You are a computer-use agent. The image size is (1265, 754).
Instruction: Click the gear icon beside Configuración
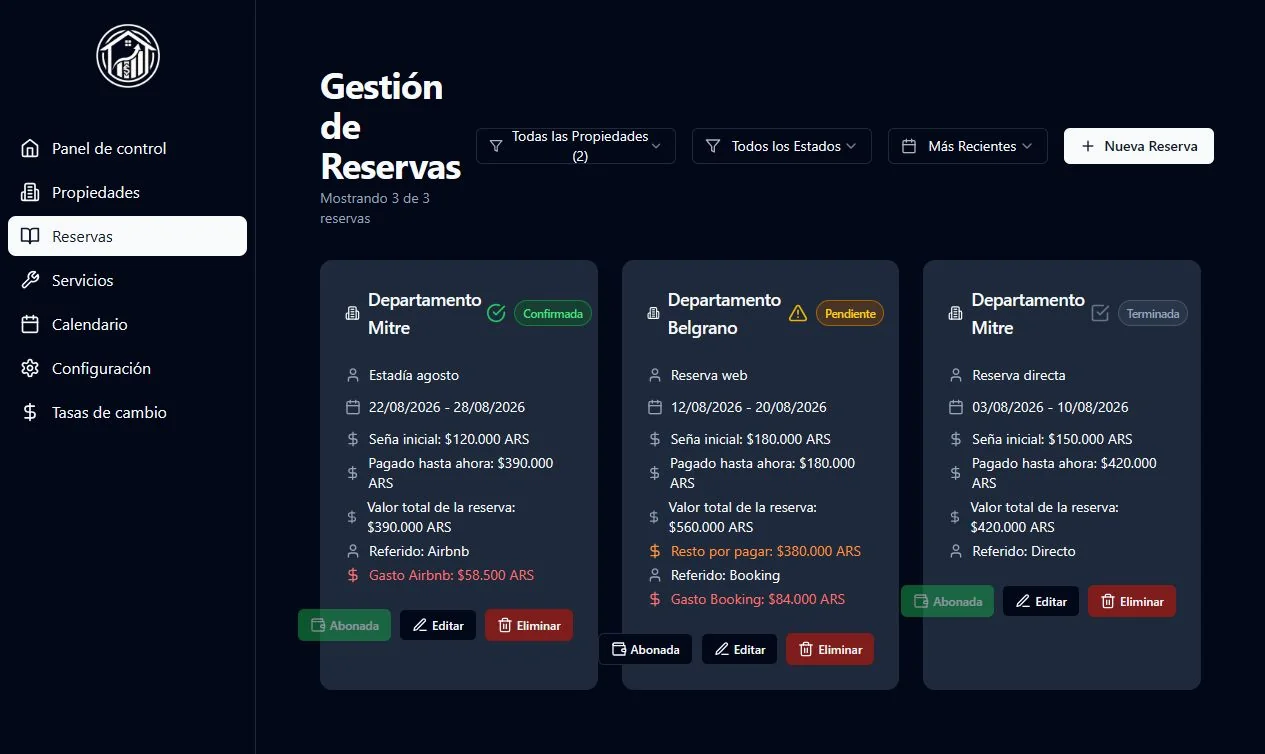click(30, 368)
